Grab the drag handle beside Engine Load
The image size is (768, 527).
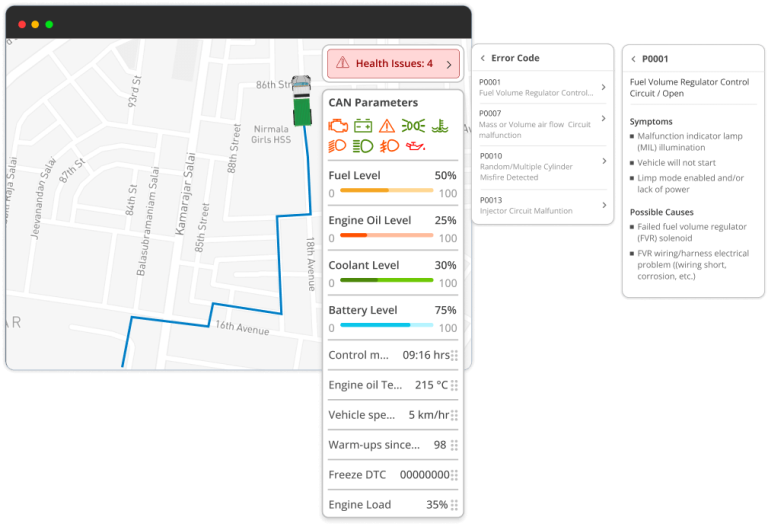[454, 505]
